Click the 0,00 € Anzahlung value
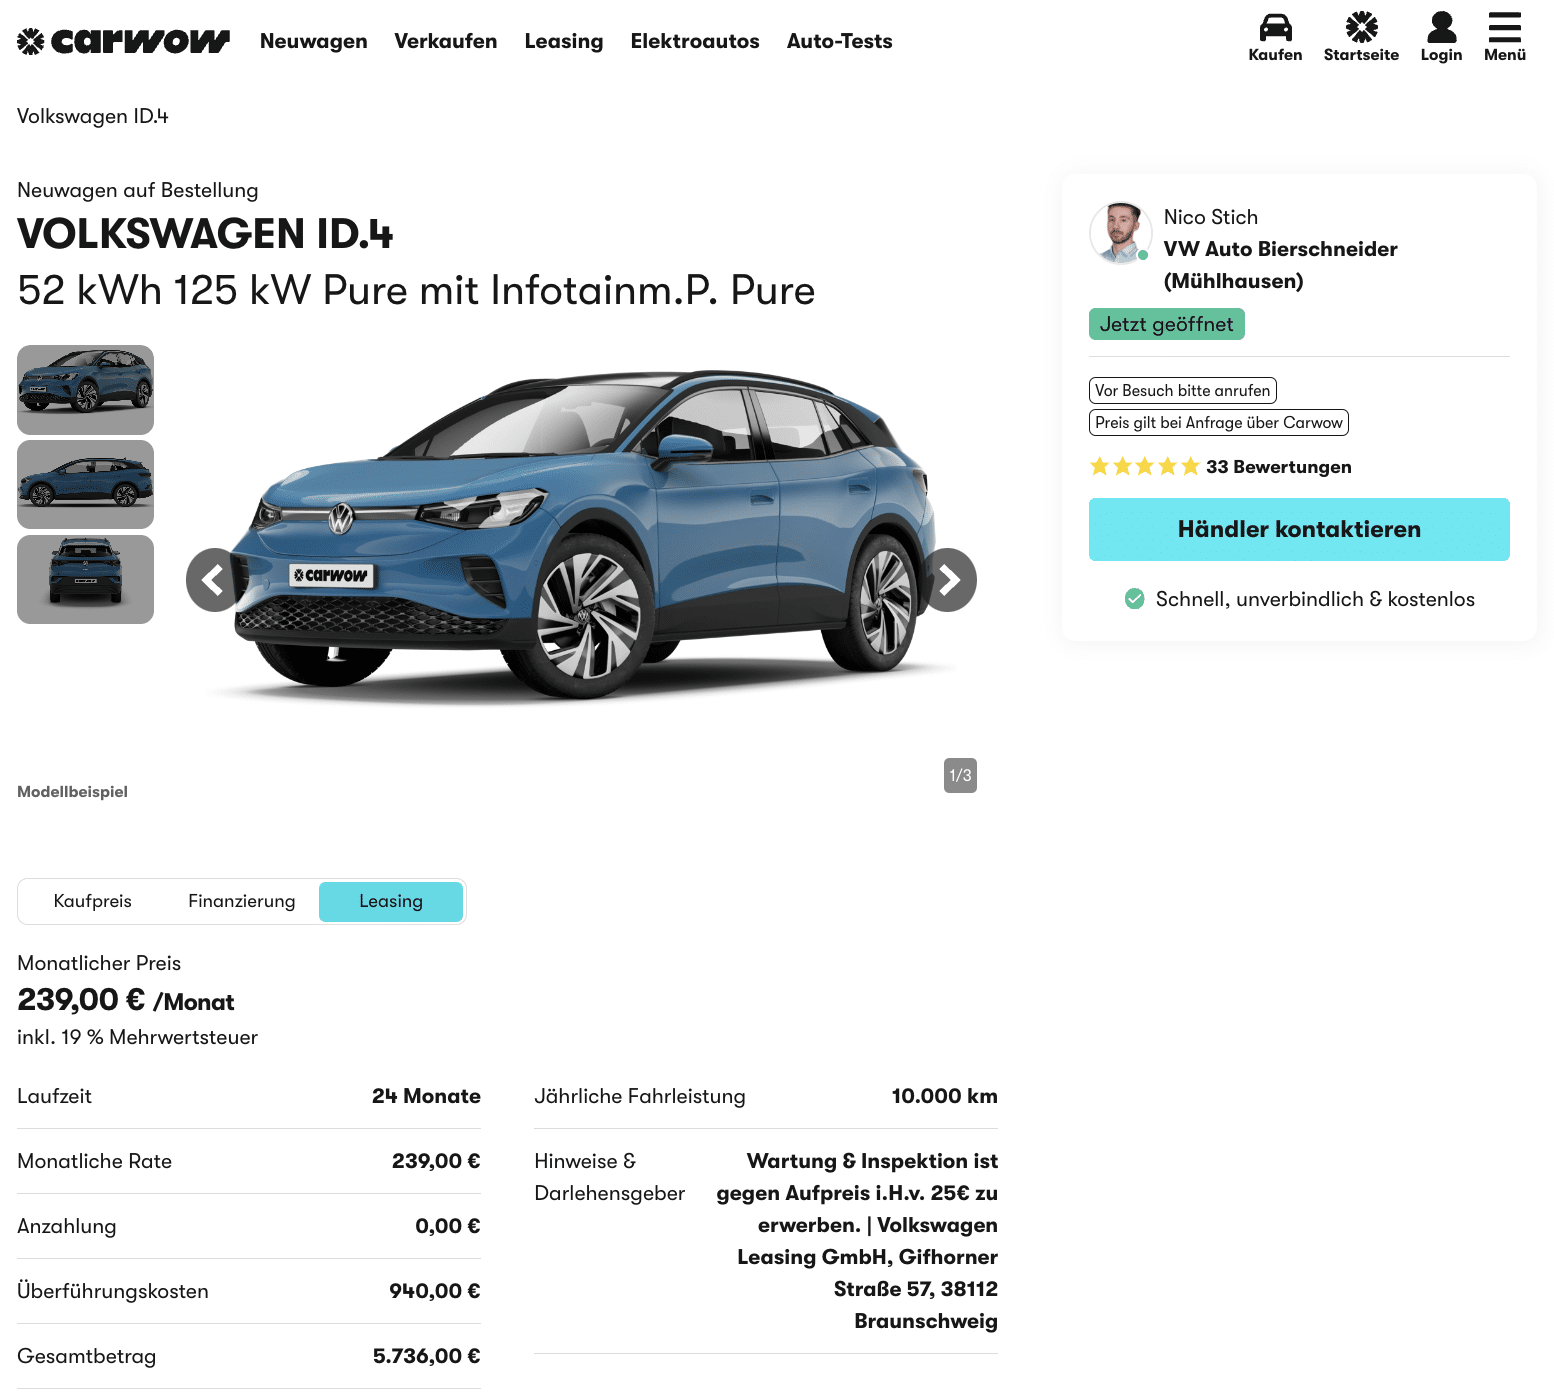The image size is (1554, 1400). coord(448,1226)
